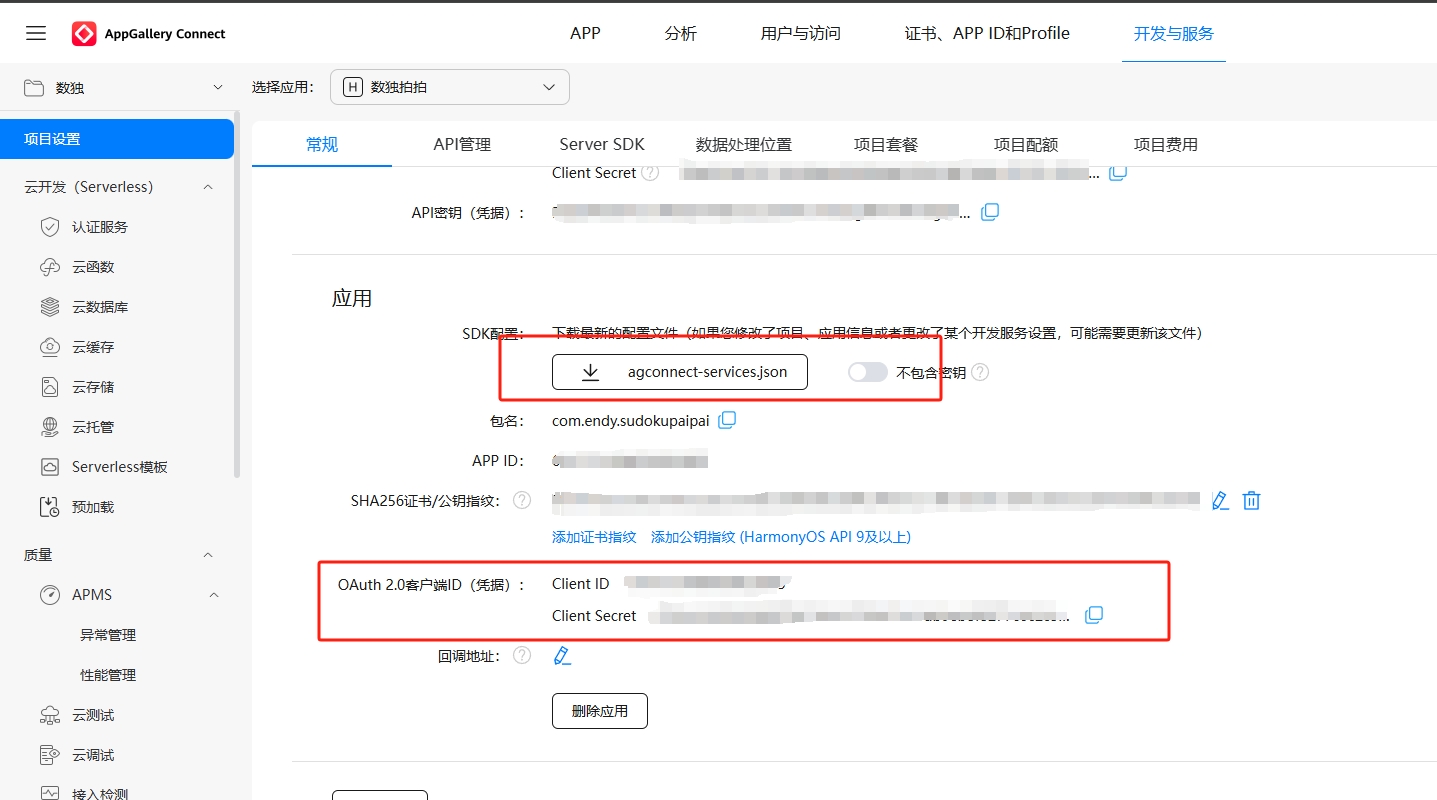The height and width of the screenshot is (800, 1437).
Task: Switch to the 分析 top tab
Action: click(x=680, y=33)
